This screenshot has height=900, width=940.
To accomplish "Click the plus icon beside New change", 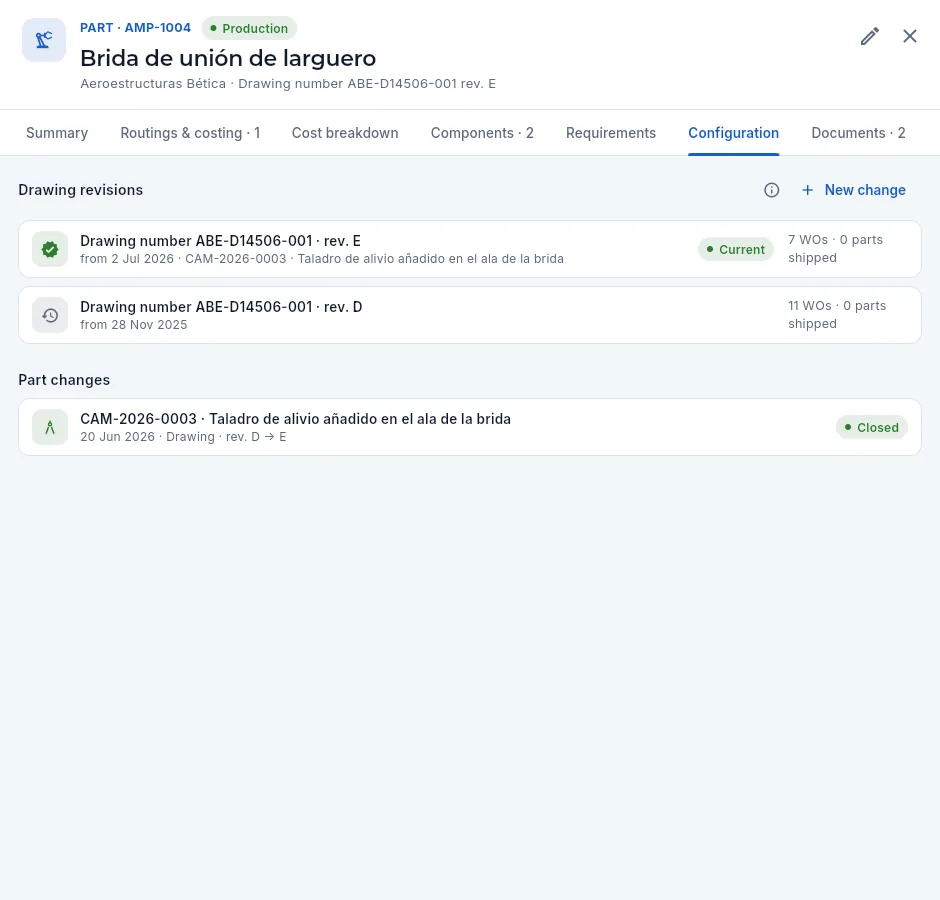I will point(808,190).
